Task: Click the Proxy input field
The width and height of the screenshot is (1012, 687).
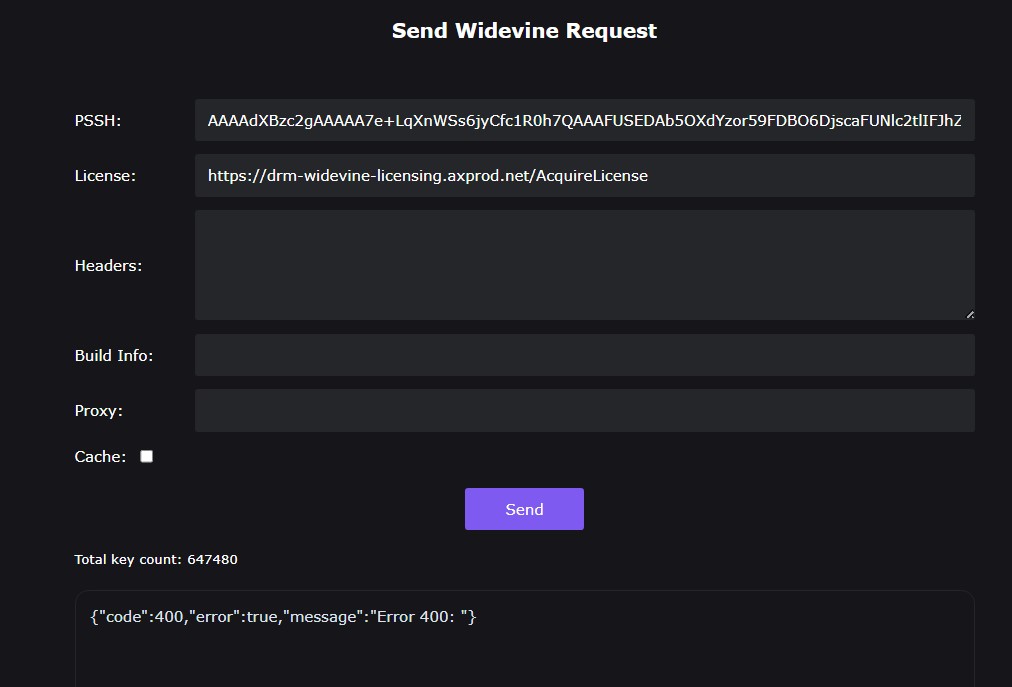Action: click(x=584, y=411)
